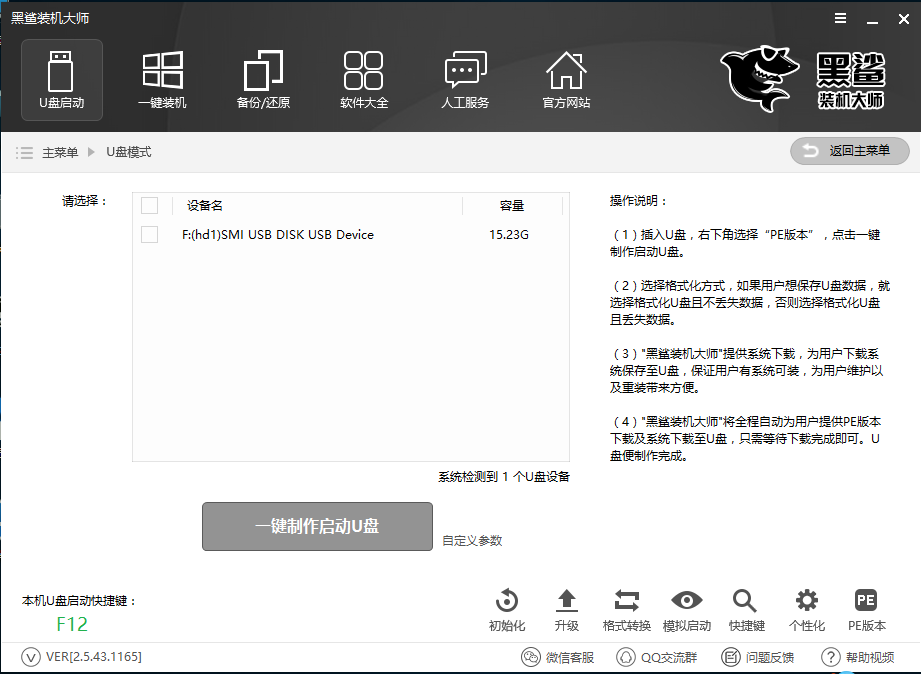Open the 快捷键 hotkey lookup tool
Screen dimensions: 921x674
745,610
